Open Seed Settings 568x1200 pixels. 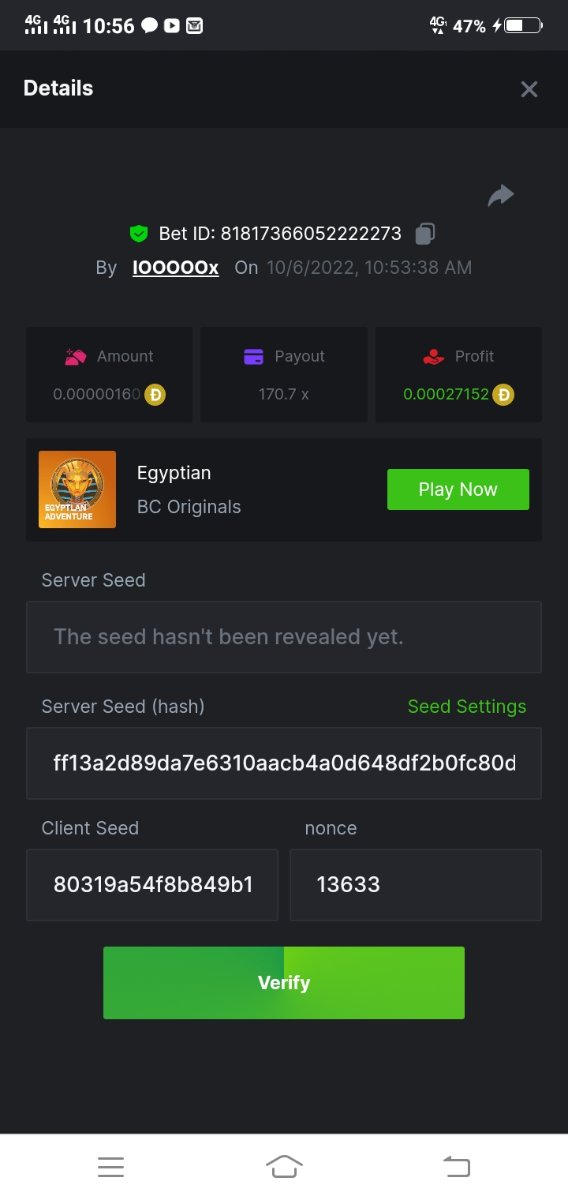click(x=467, y=706)
